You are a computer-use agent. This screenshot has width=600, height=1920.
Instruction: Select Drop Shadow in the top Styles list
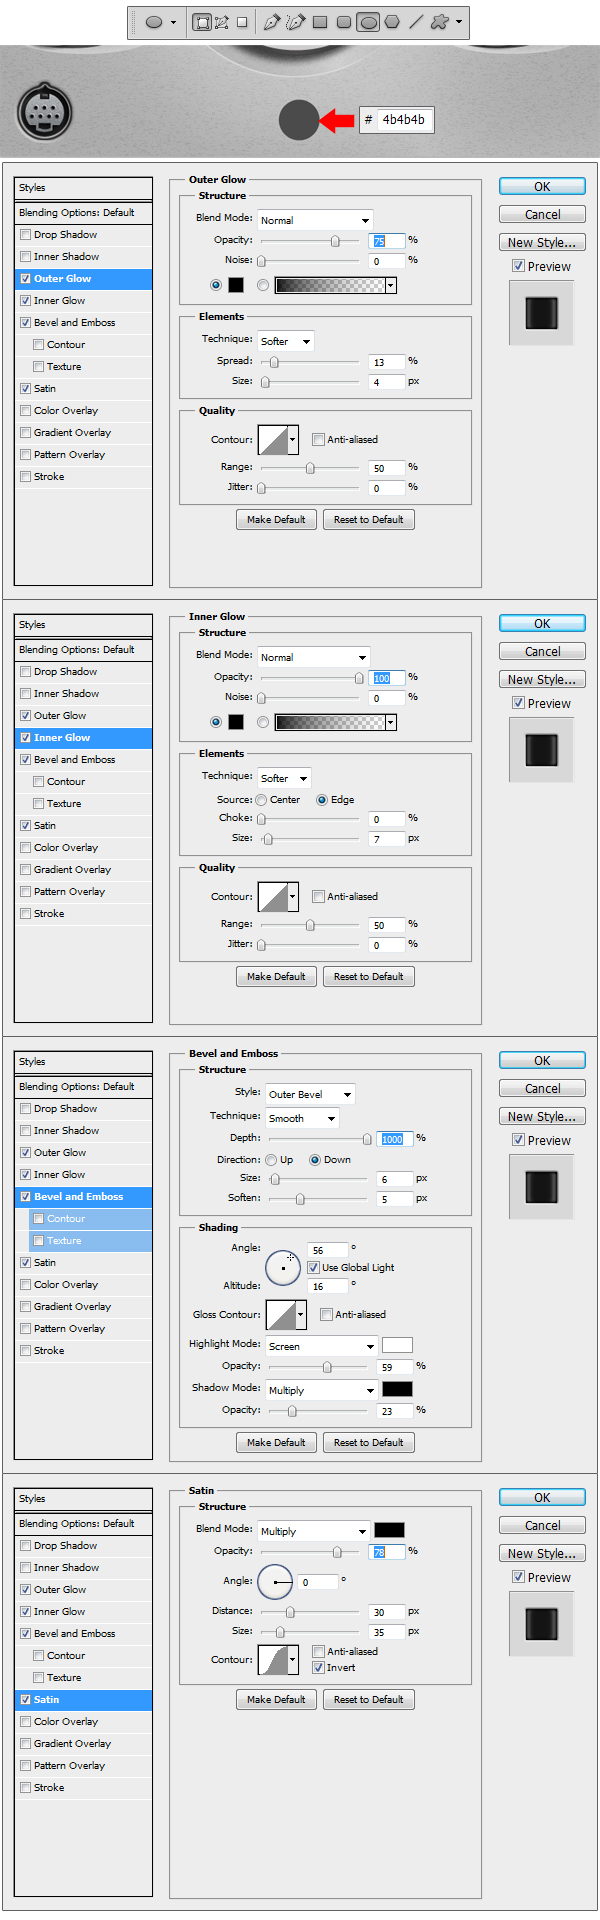point(65,235)
